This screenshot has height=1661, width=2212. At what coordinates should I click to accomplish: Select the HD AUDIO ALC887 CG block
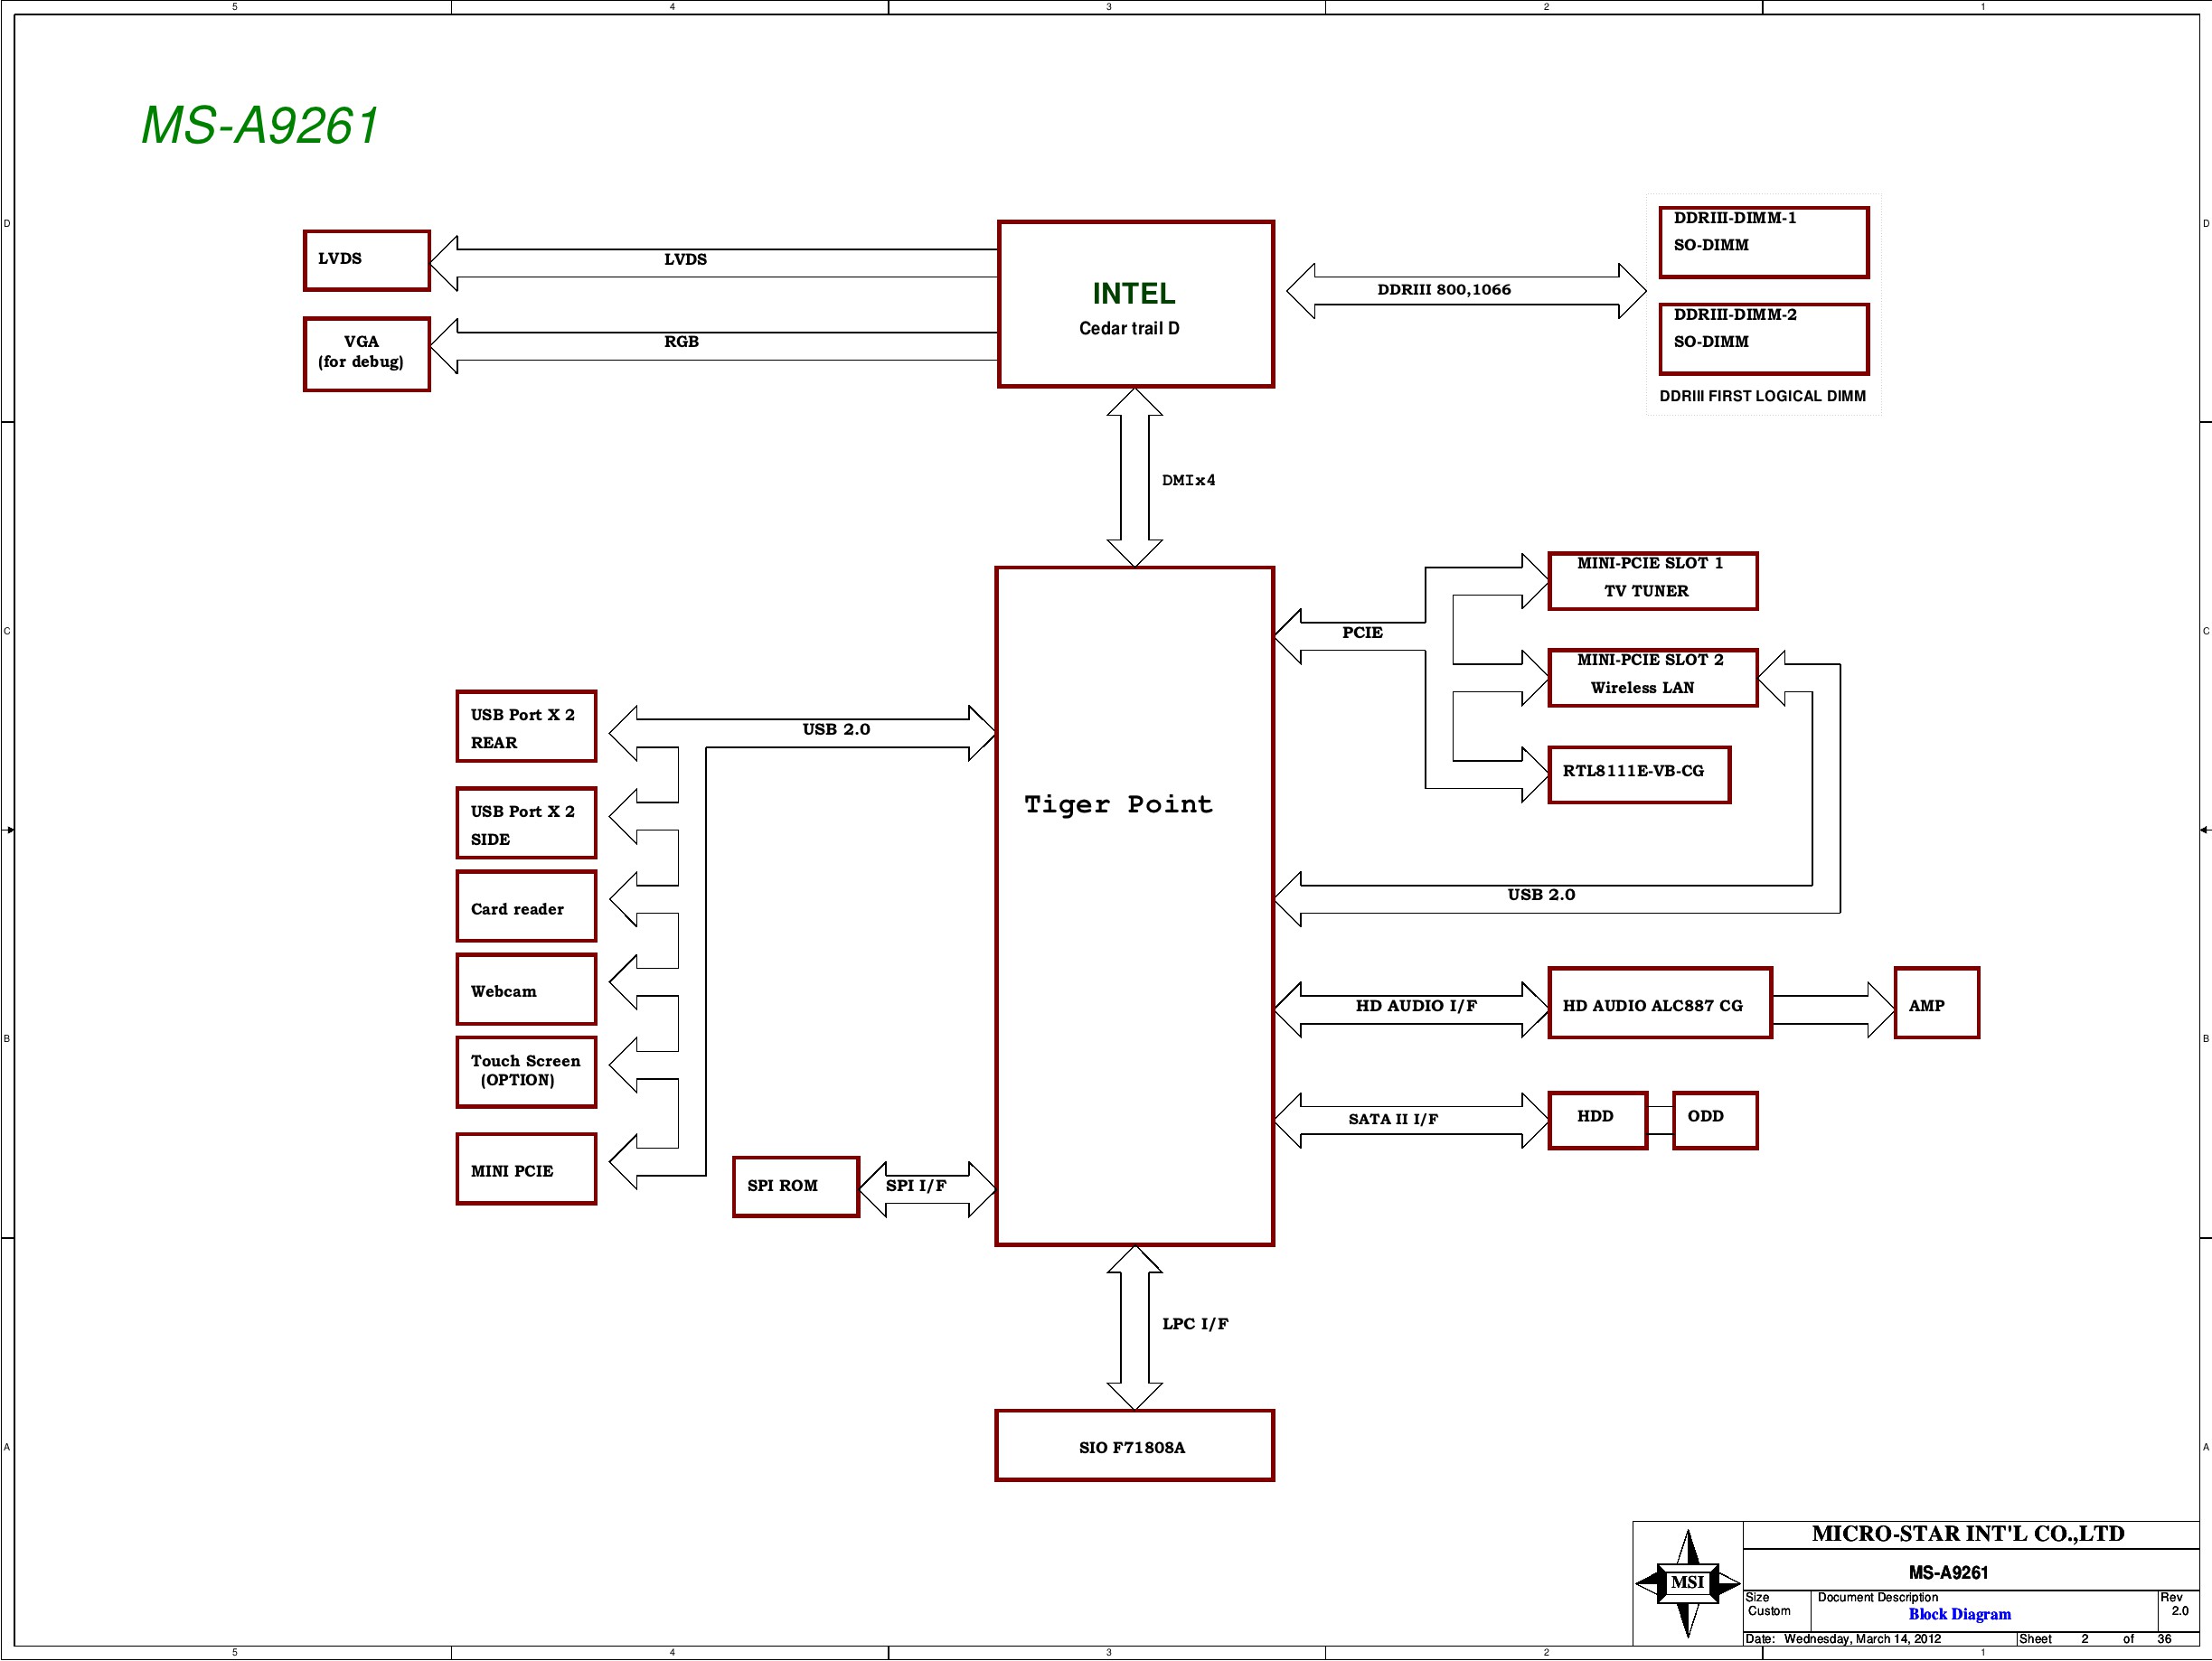pos(1659,1003)
